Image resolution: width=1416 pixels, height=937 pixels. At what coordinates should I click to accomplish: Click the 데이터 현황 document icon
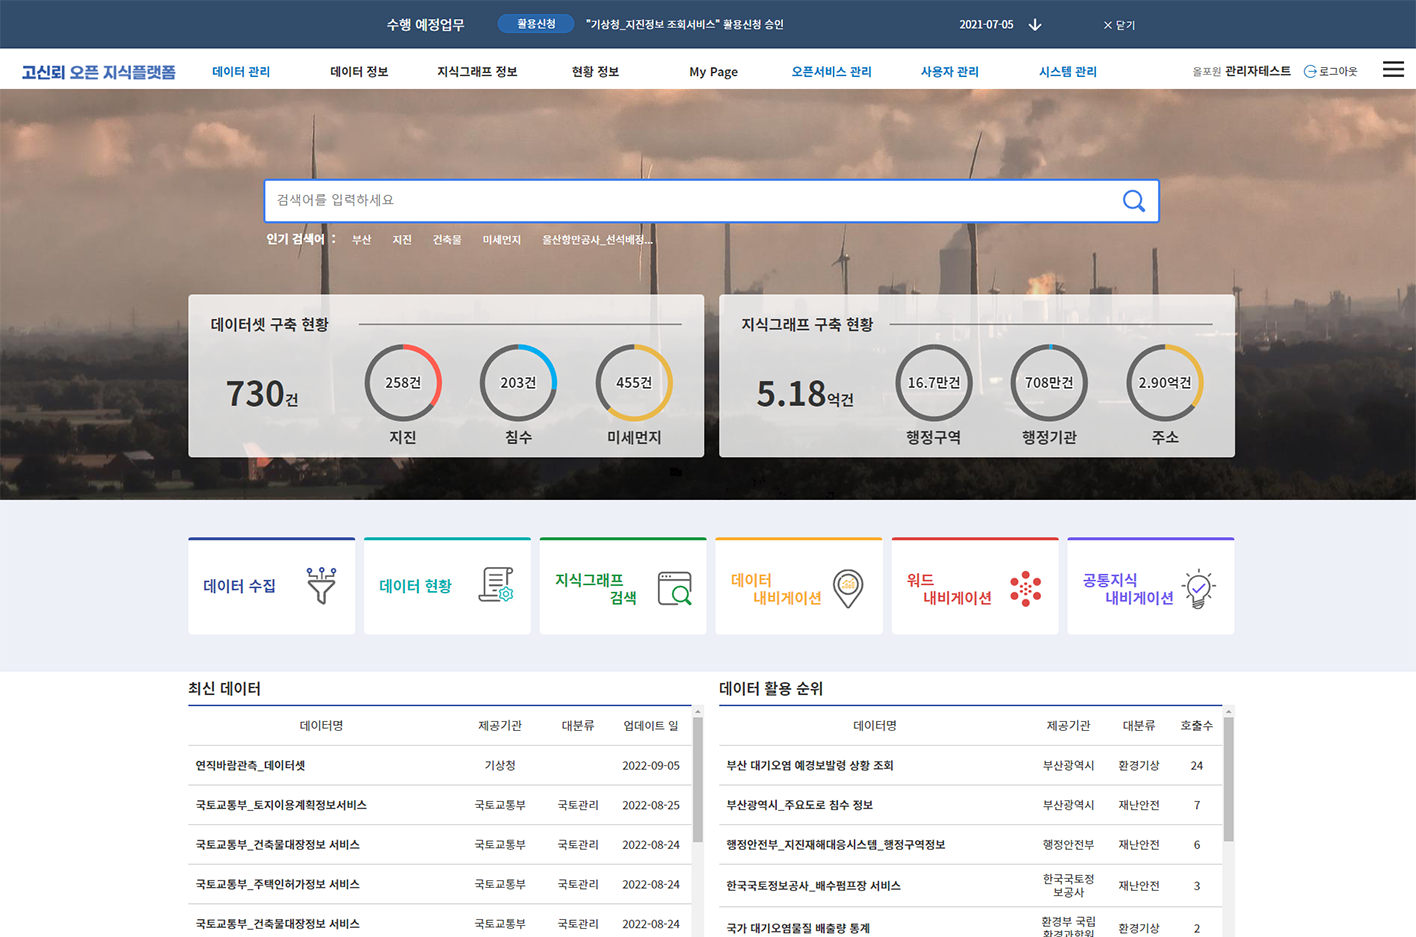pyautogui.click(x=496, y=586)
